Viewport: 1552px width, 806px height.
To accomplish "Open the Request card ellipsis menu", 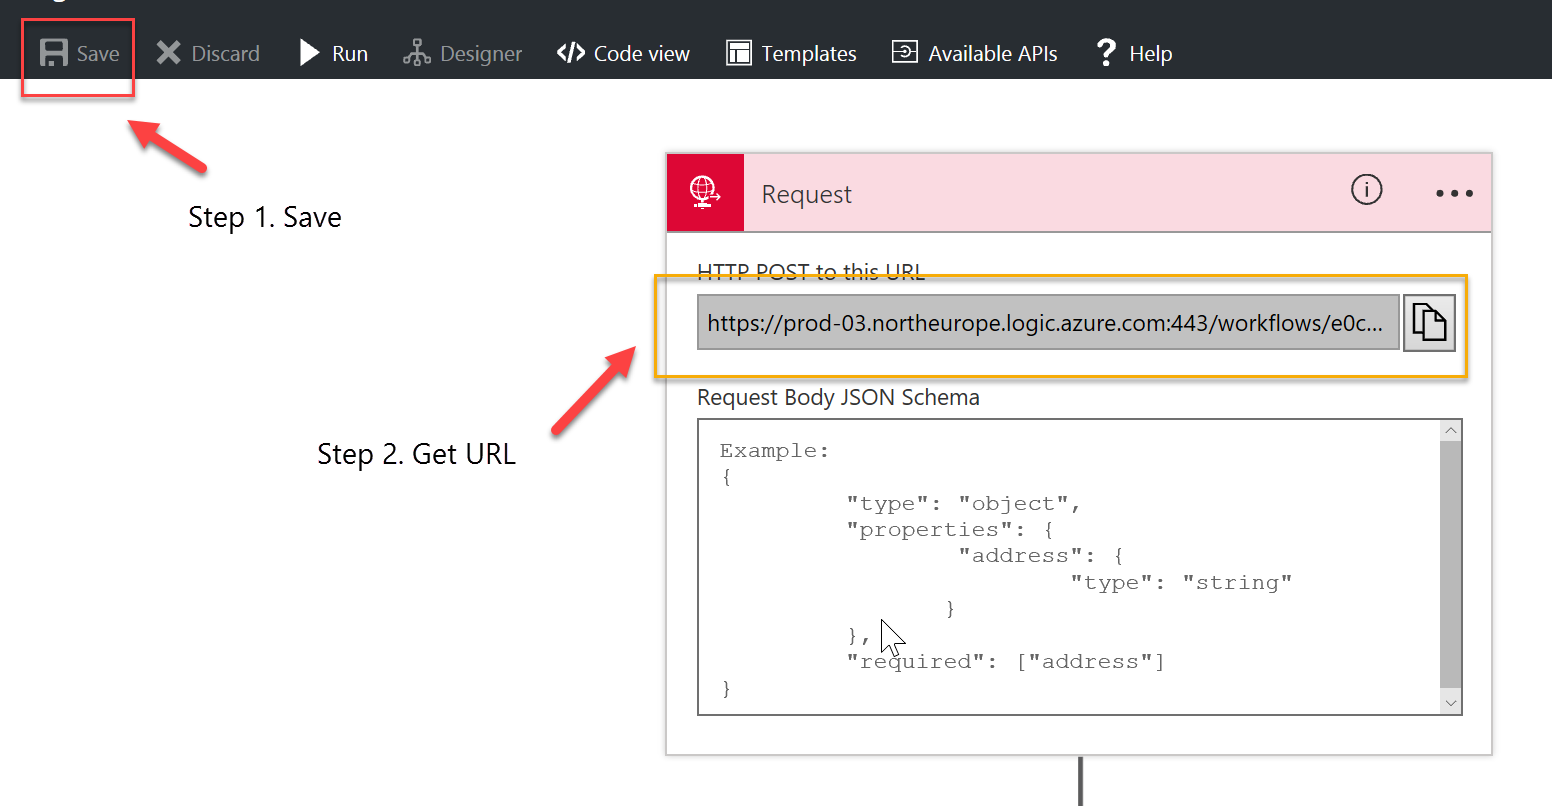I will pos(1453,192).
